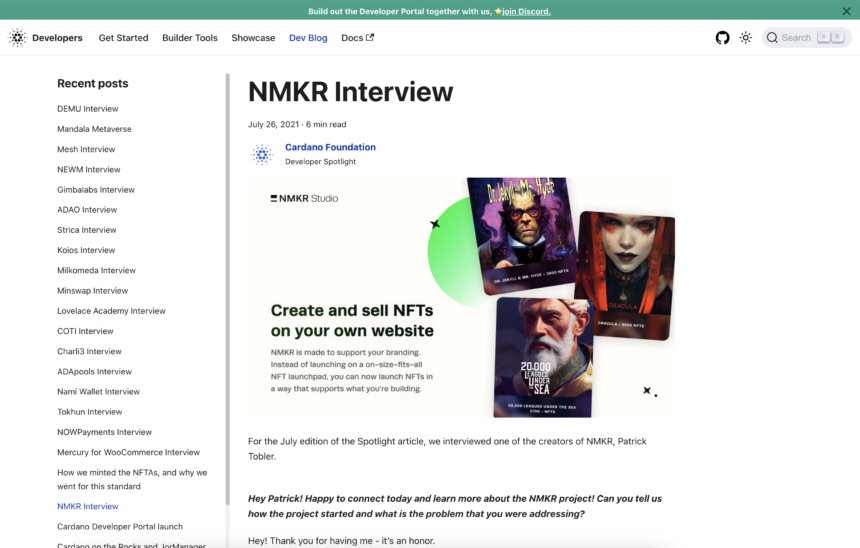Open the DEMU Interview post

[x=88, y=109]
